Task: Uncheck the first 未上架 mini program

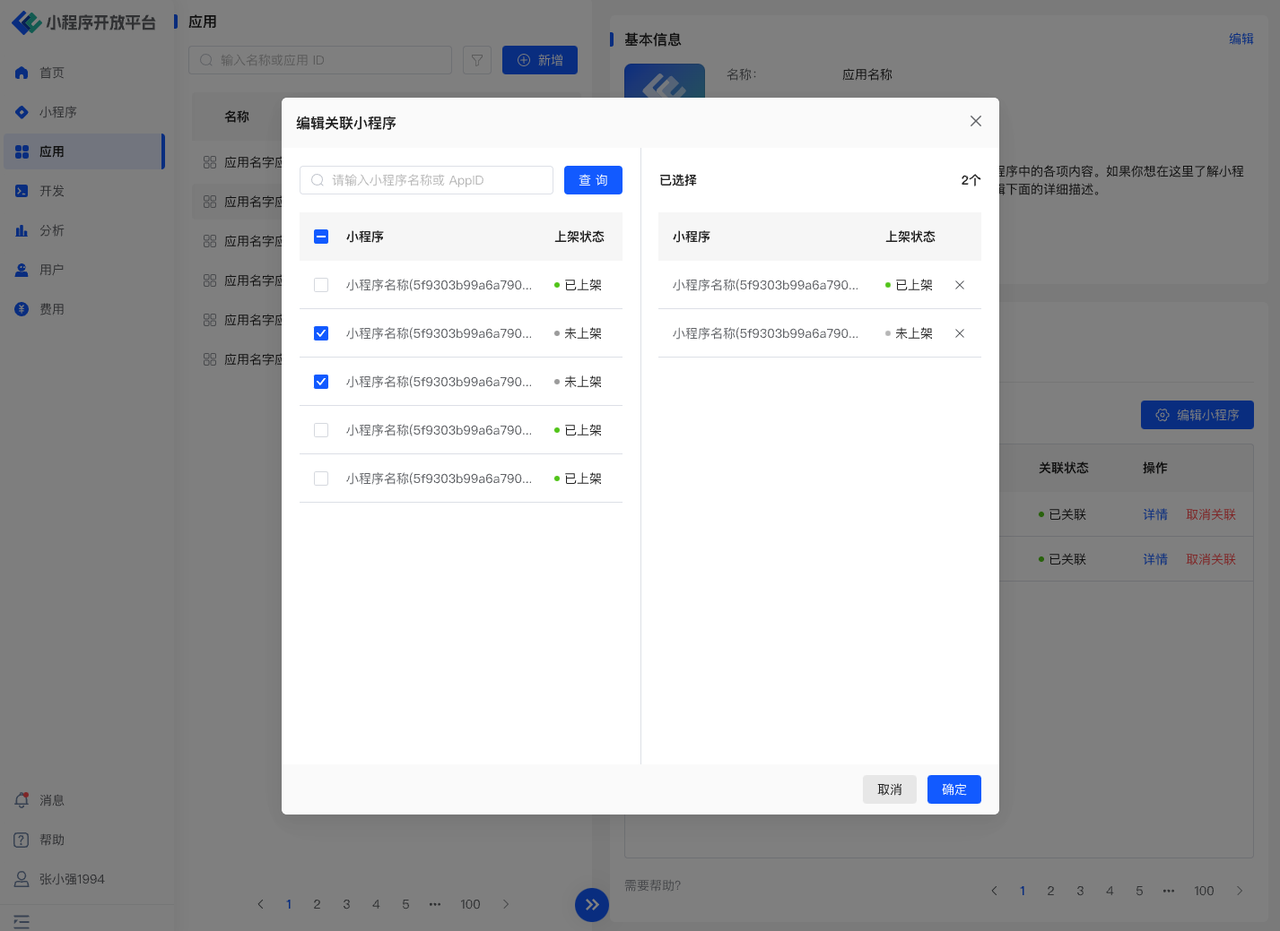Action: (321, 333)
